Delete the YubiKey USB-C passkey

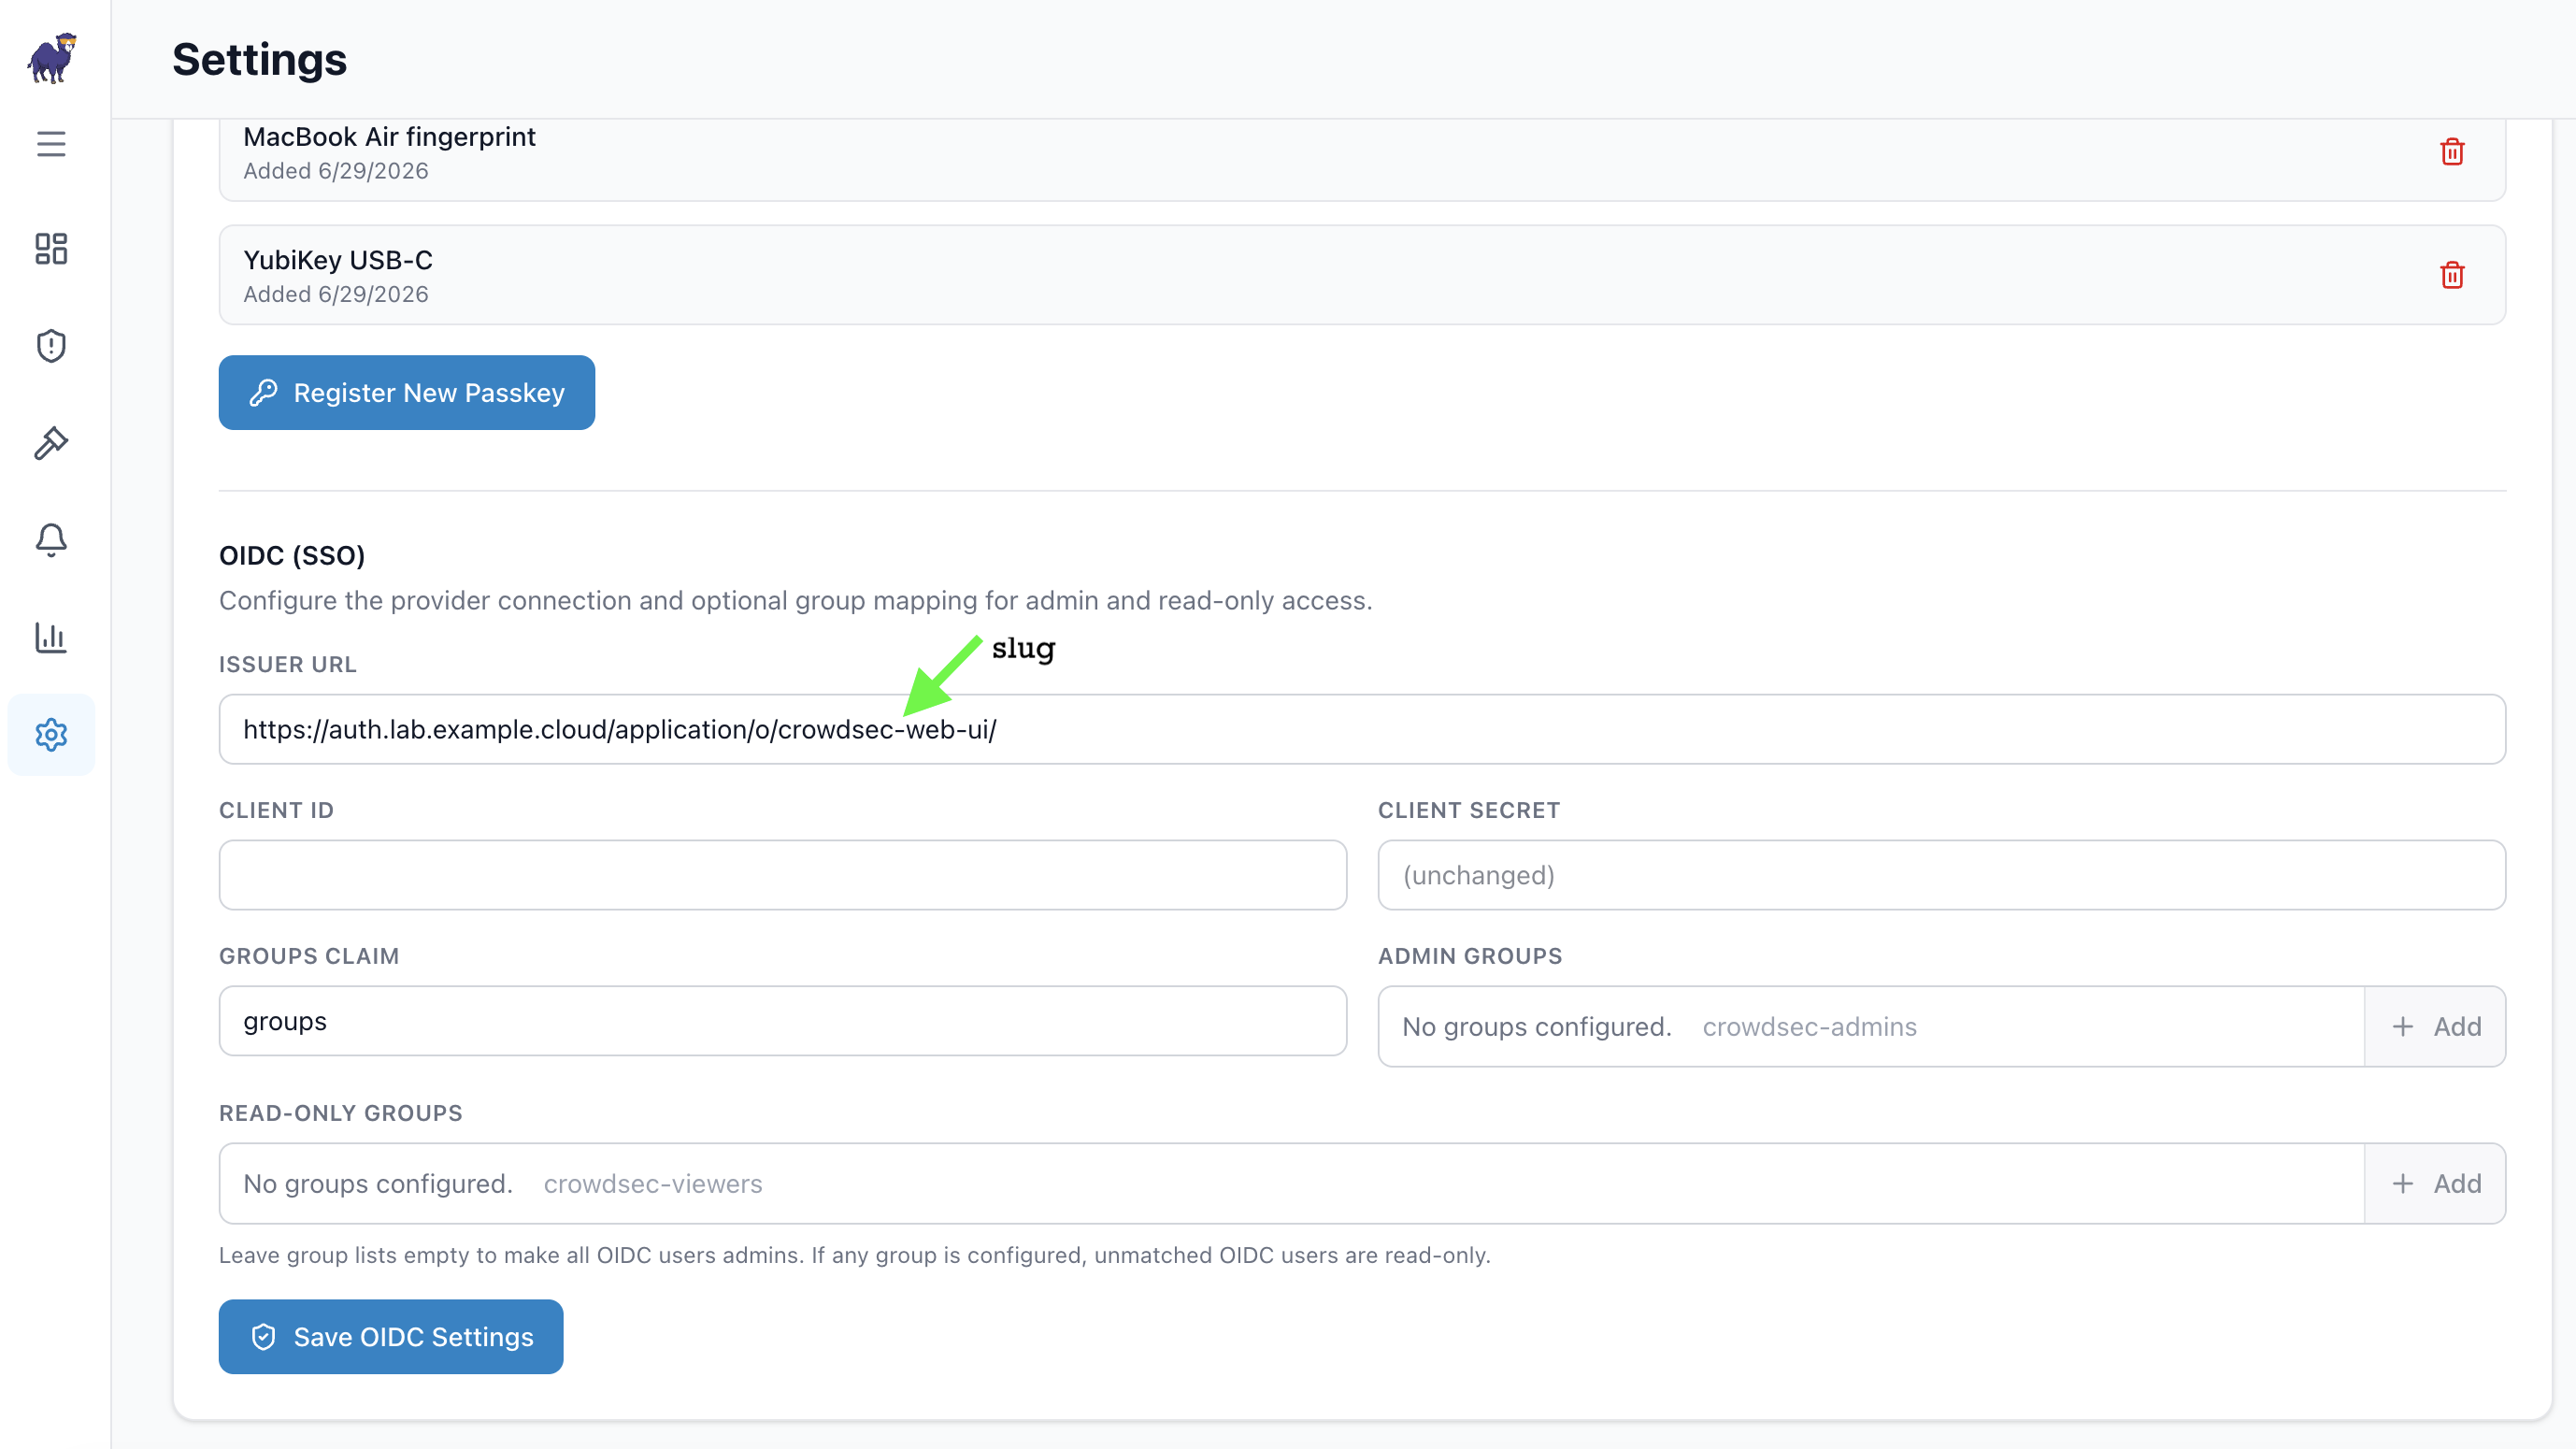point(2452,275)
